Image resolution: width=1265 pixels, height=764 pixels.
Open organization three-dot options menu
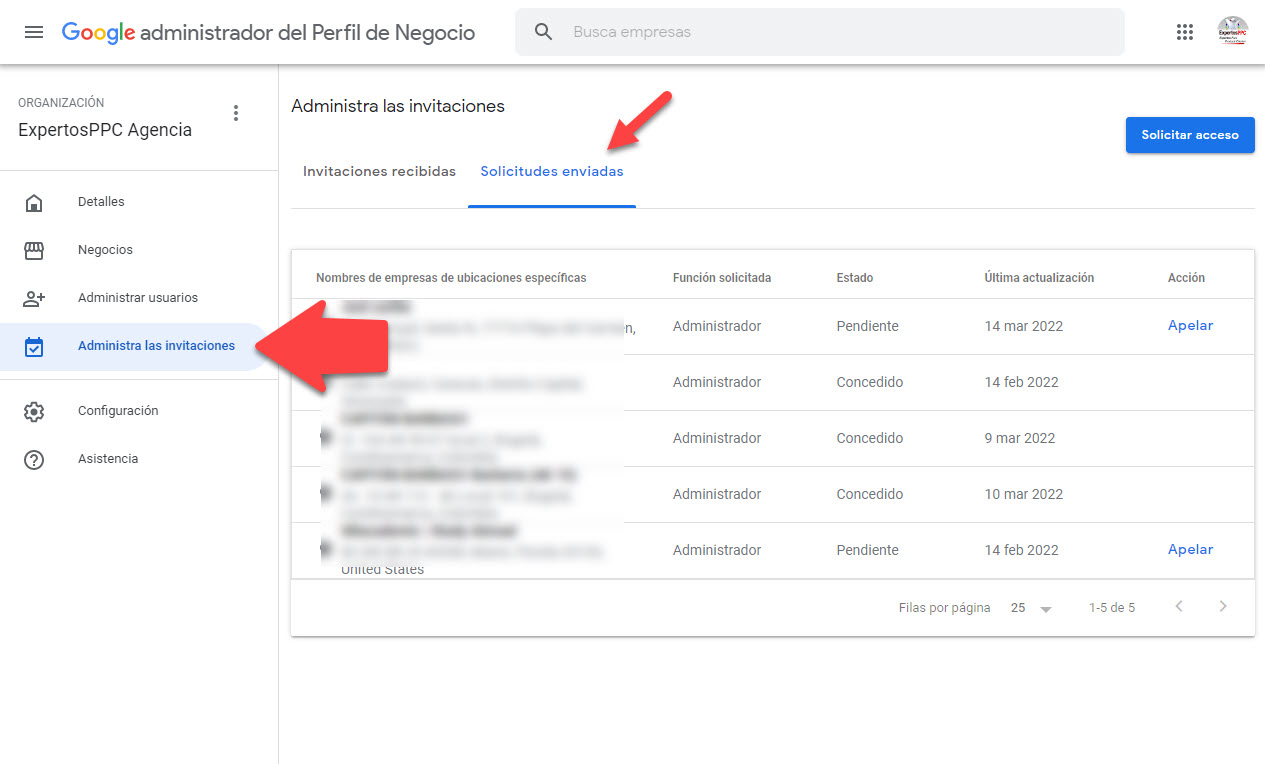tap(236, 113)
